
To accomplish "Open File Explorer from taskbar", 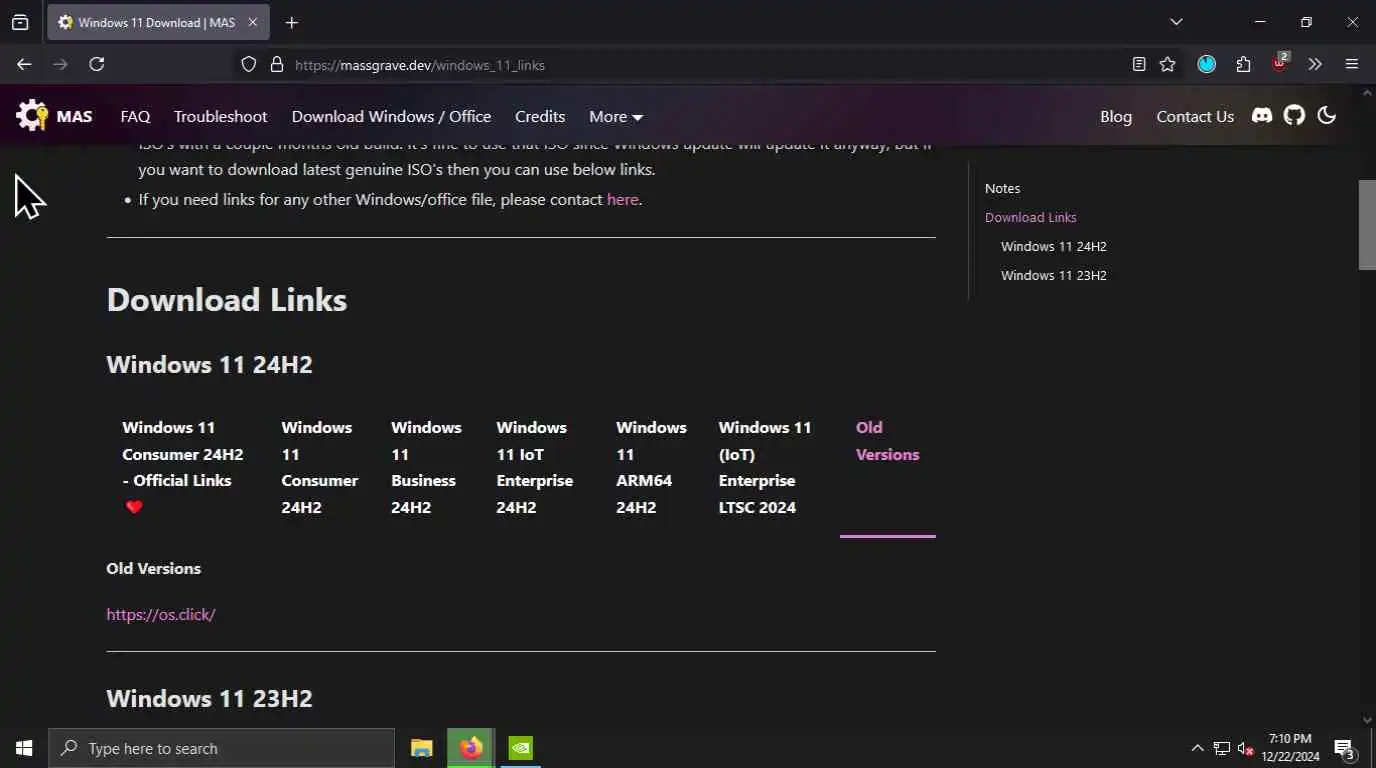I will click(x=422, y=748).
